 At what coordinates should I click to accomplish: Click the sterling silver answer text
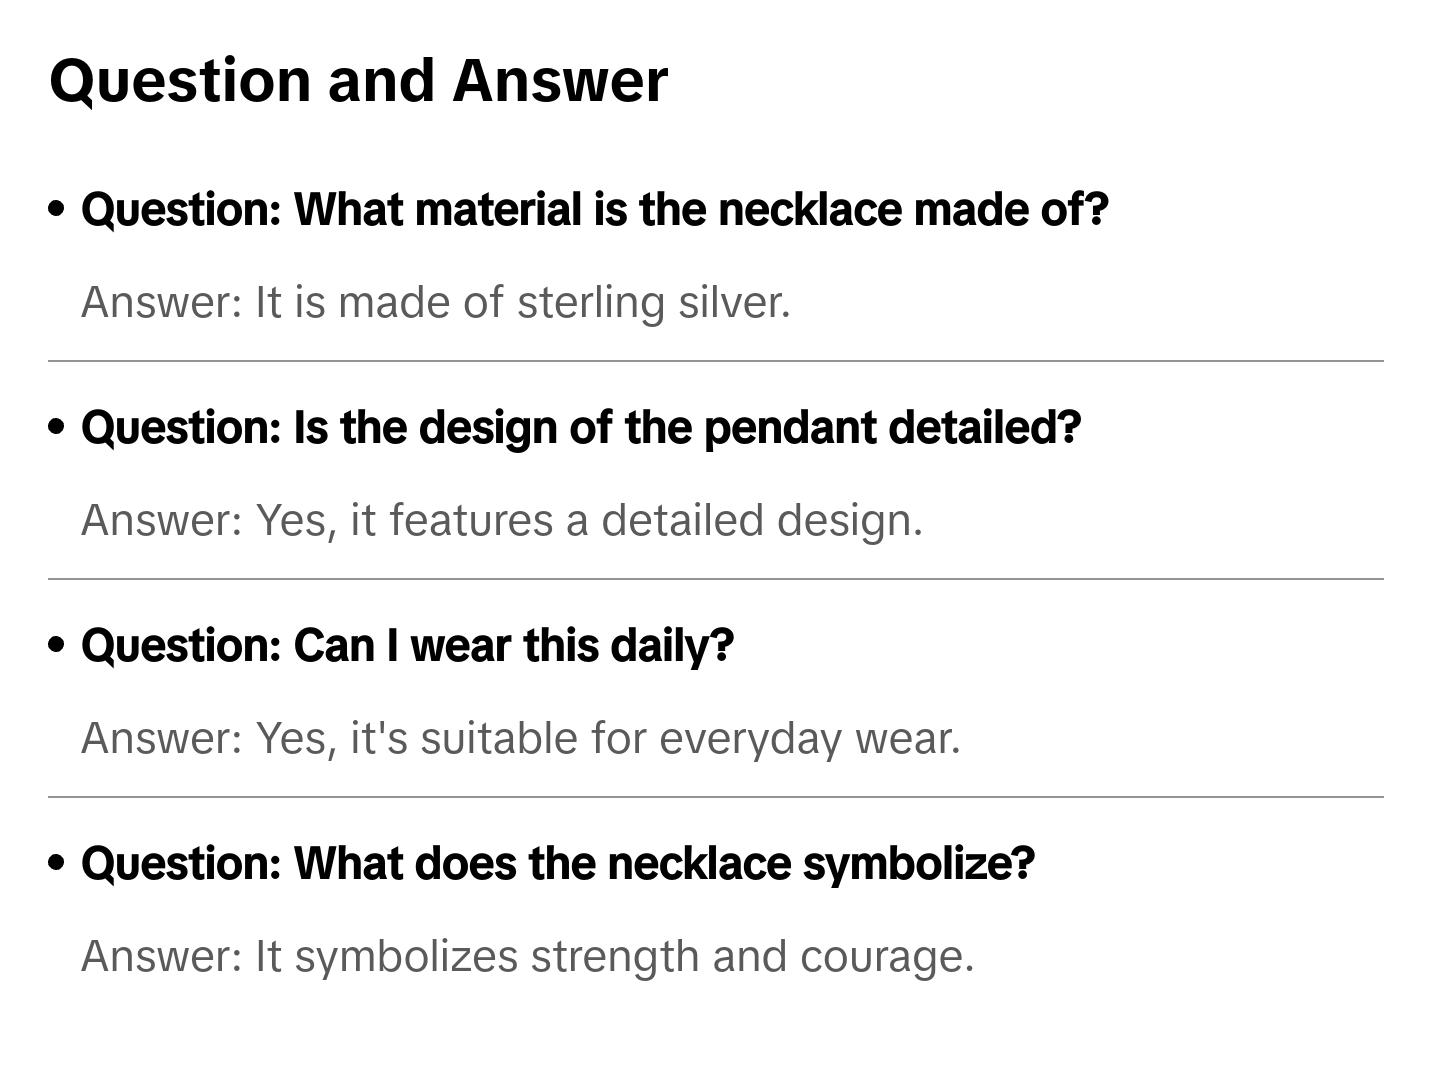pyautogui.click(x=435, y=302)
